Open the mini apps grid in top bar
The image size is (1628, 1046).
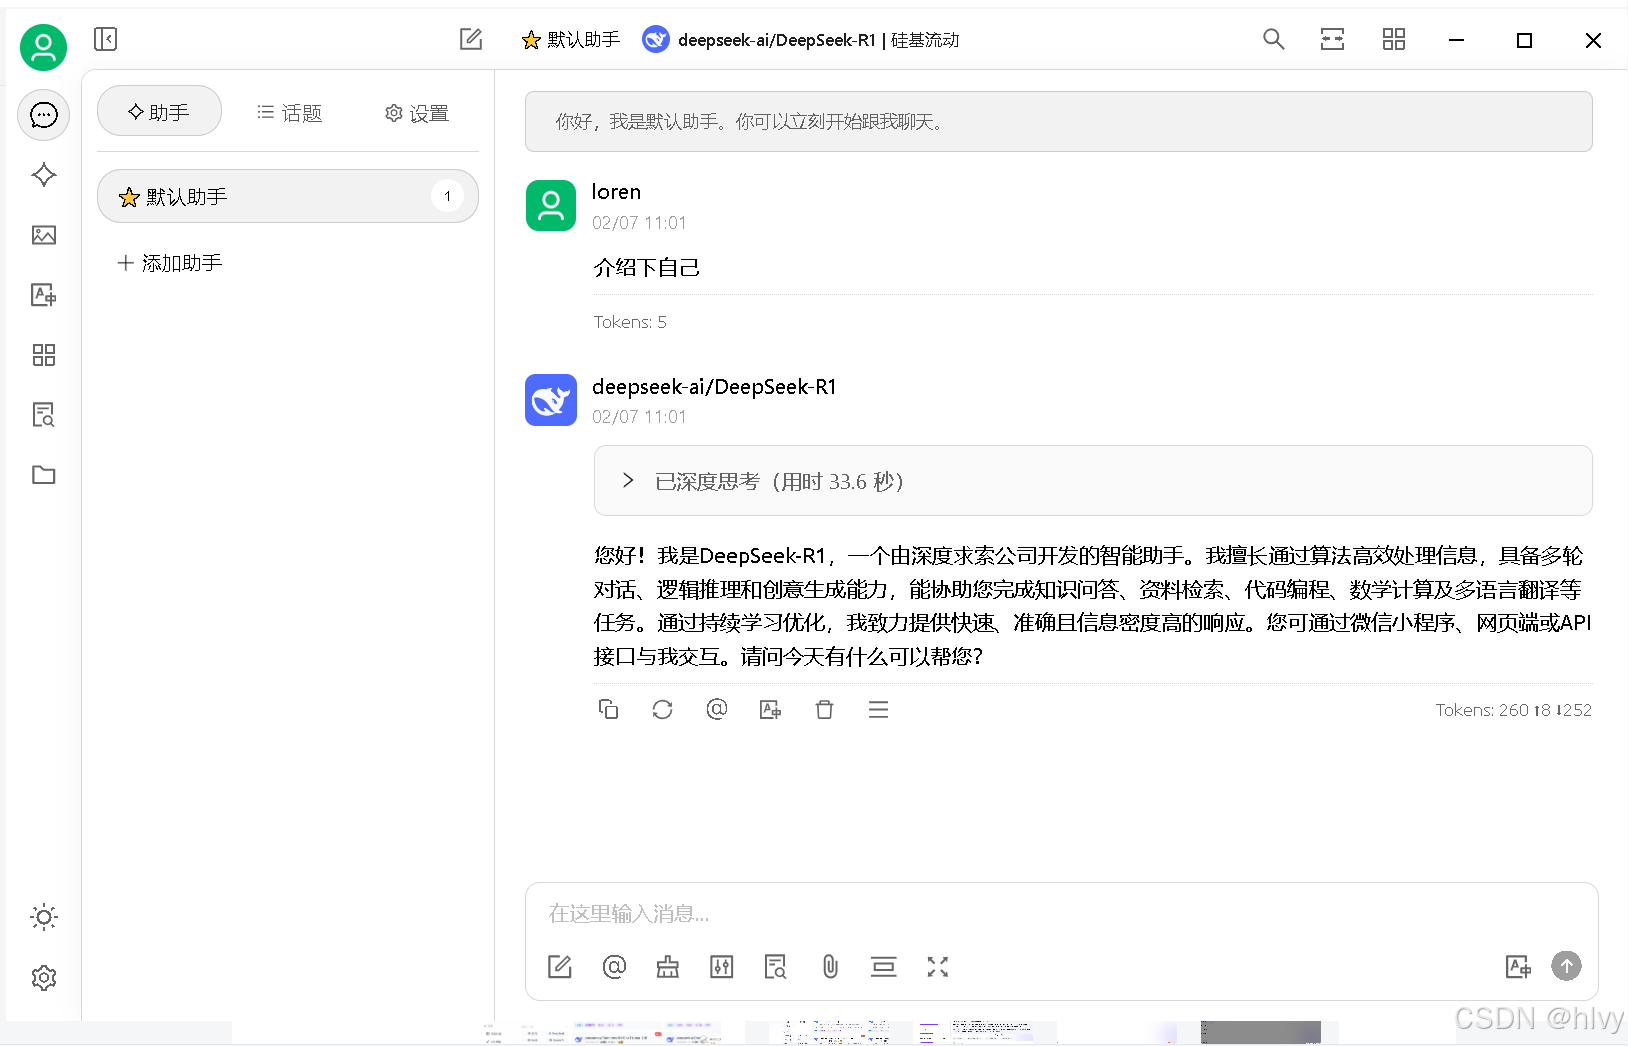[x=1393, y=39]
